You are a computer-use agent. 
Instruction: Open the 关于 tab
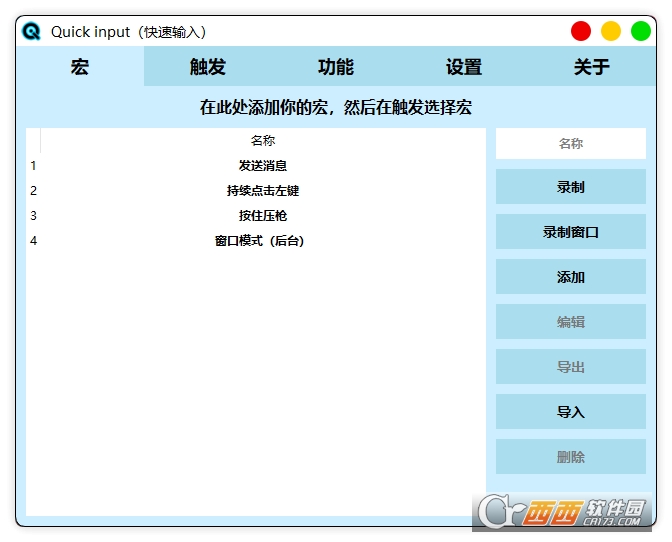pos(591,66)
